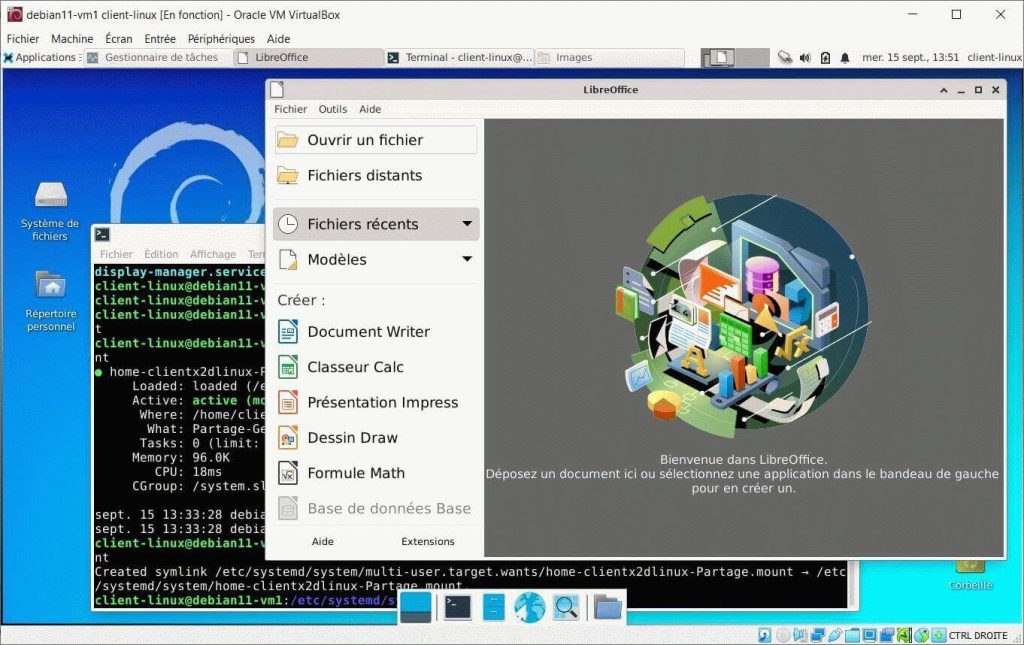Open the file manager icon in the dock
1024x645 pixels.
tap(494, 607)
